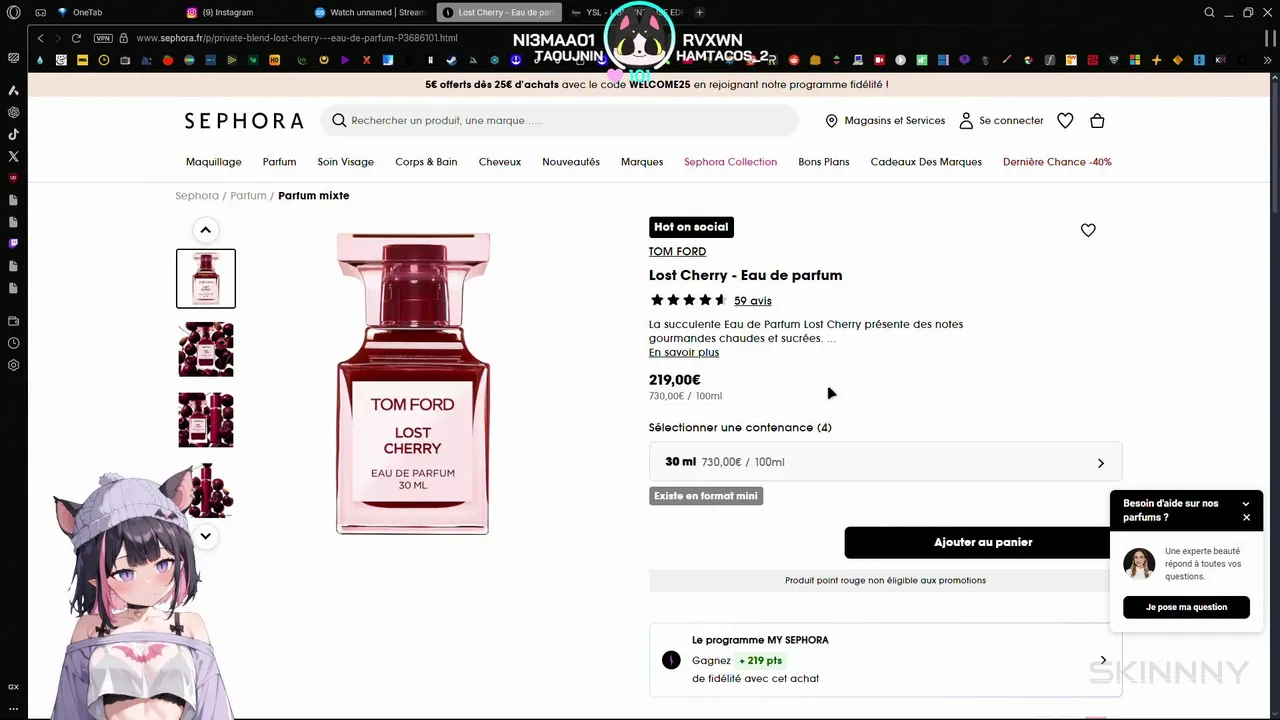Collapse the 'Besoin d'aide' chat widget chevron

click(x=1246, y=504)
